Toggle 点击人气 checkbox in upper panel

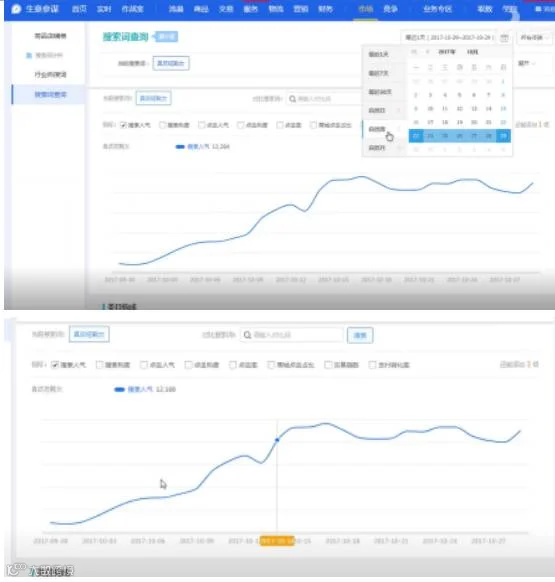202,125
